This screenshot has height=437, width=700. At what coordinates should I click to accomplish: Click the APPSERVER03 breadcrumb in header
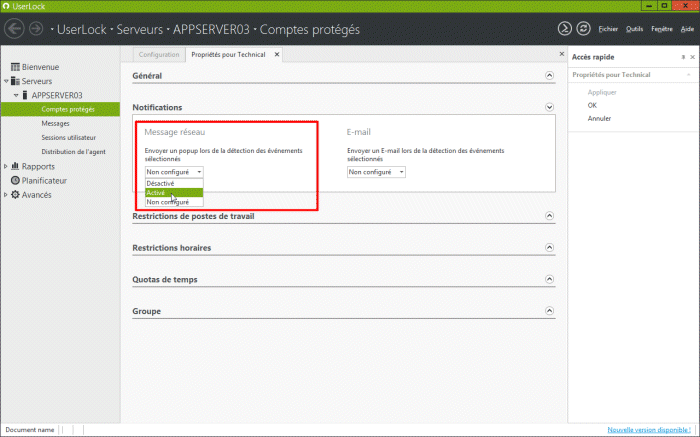point(211,29)
